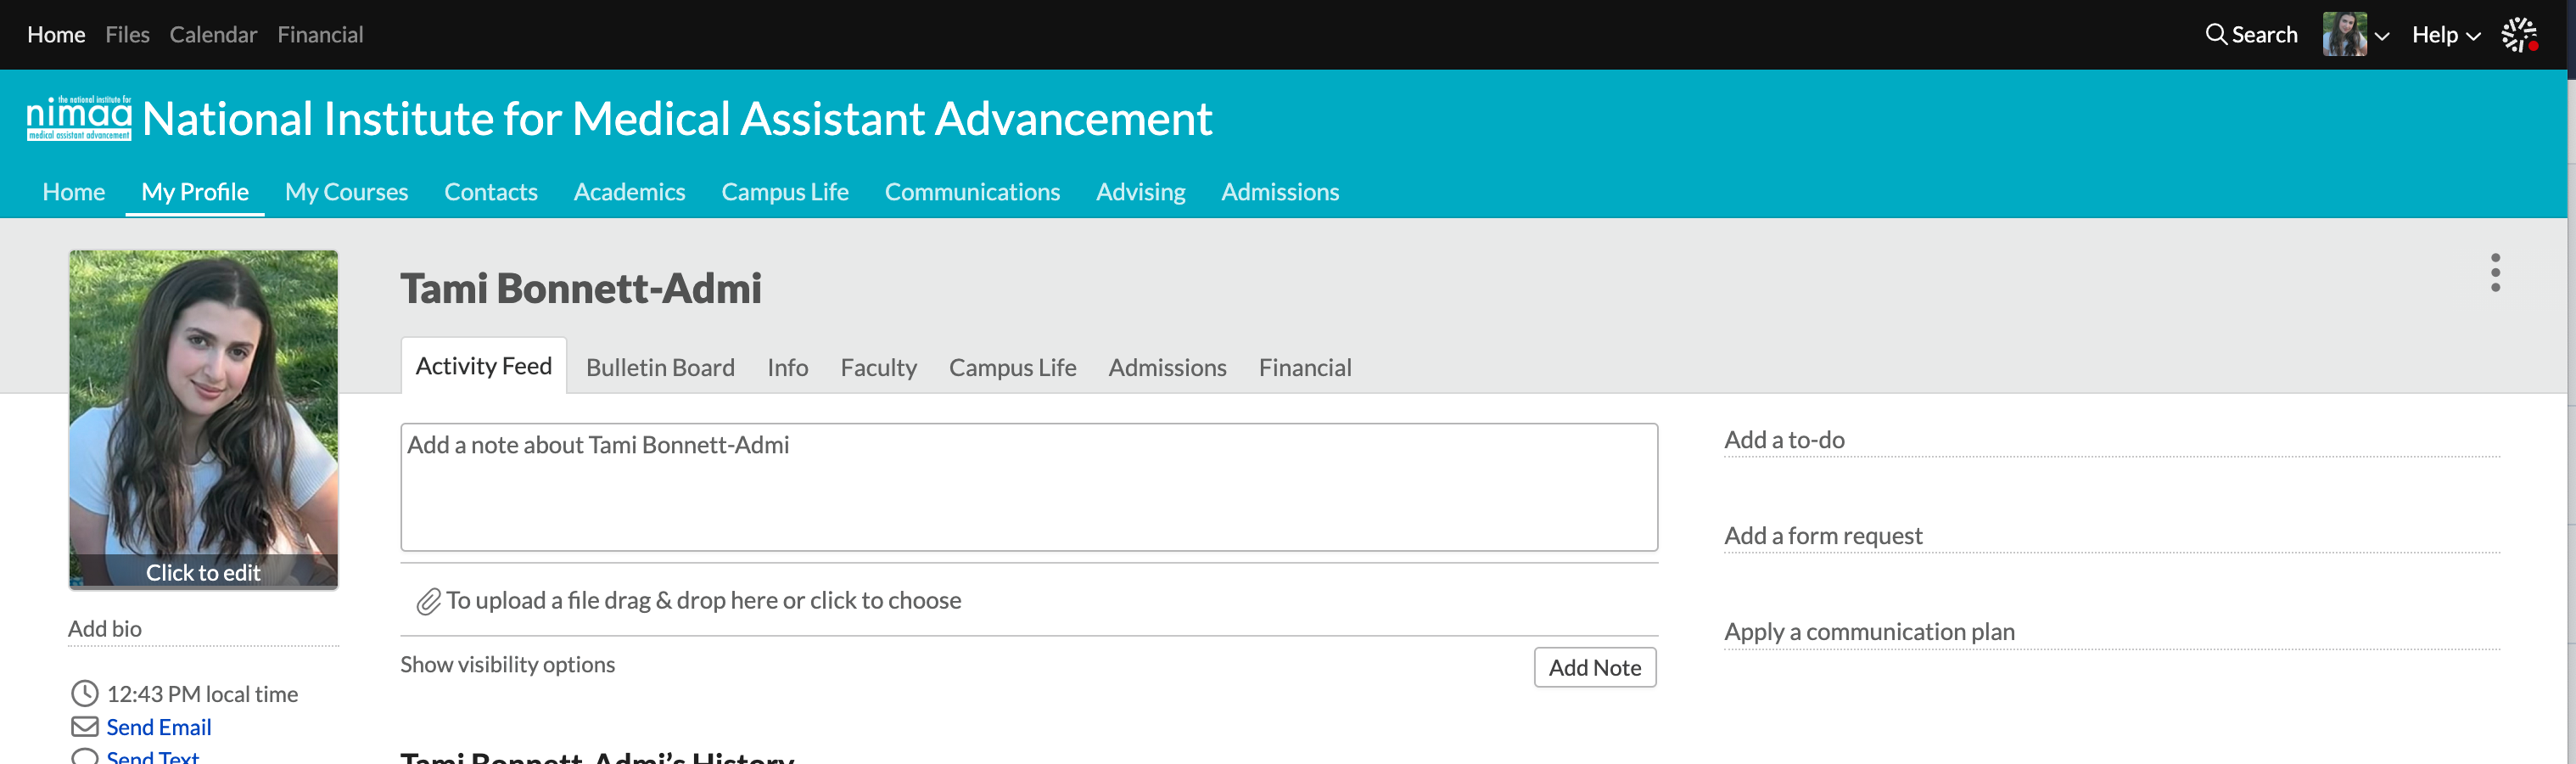
Task: Click the clock icon beside local time
Action: tap(85, 694)
